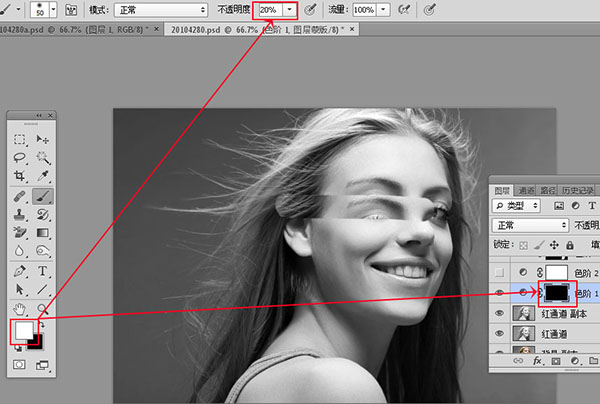Expand the layer blend mode 正常 dropdown
The width and height of the screenshot is (600, 404).
(x=530, y=226)
